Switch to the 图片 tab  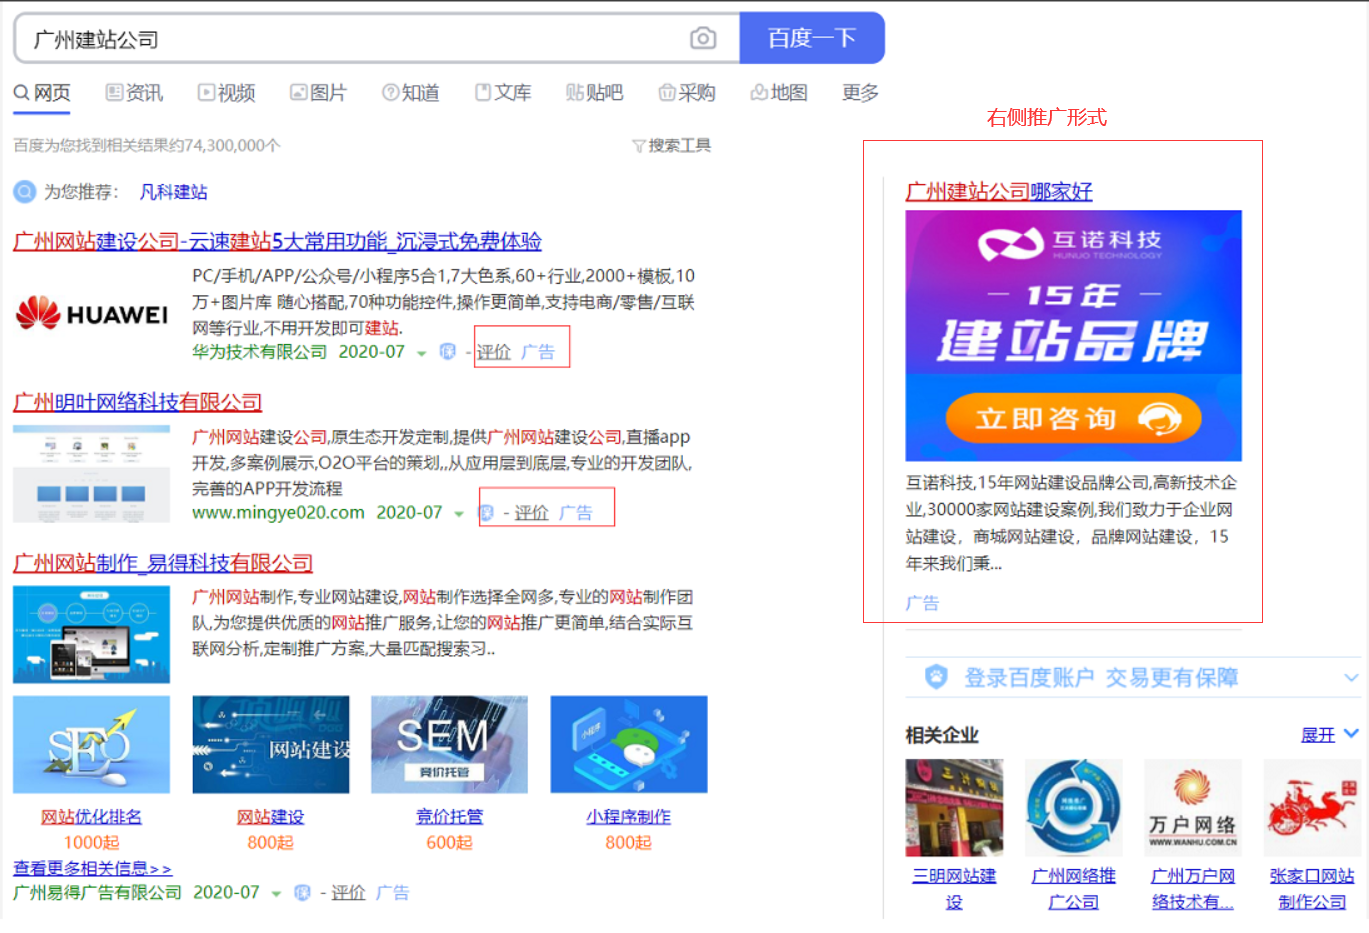pos(318,93)
